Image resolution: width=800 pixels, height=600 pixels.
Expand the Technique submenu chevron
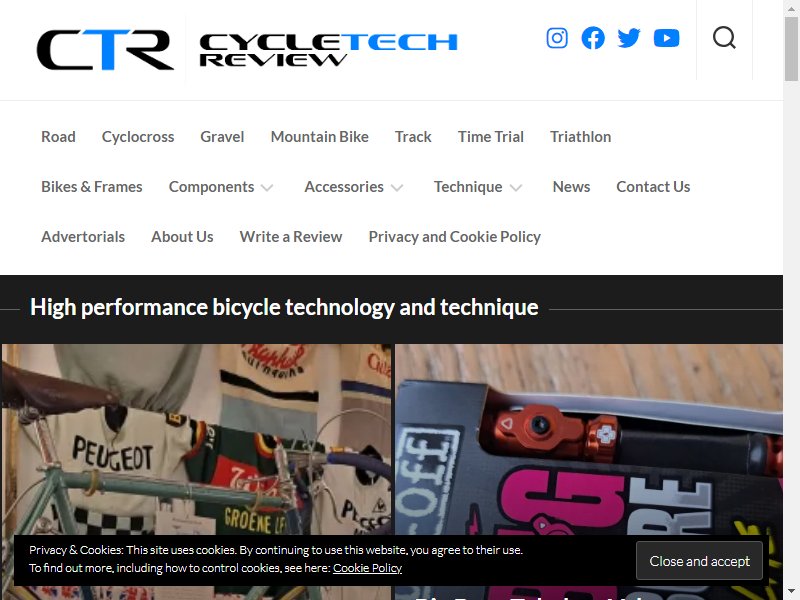click(x=516, y=188)
